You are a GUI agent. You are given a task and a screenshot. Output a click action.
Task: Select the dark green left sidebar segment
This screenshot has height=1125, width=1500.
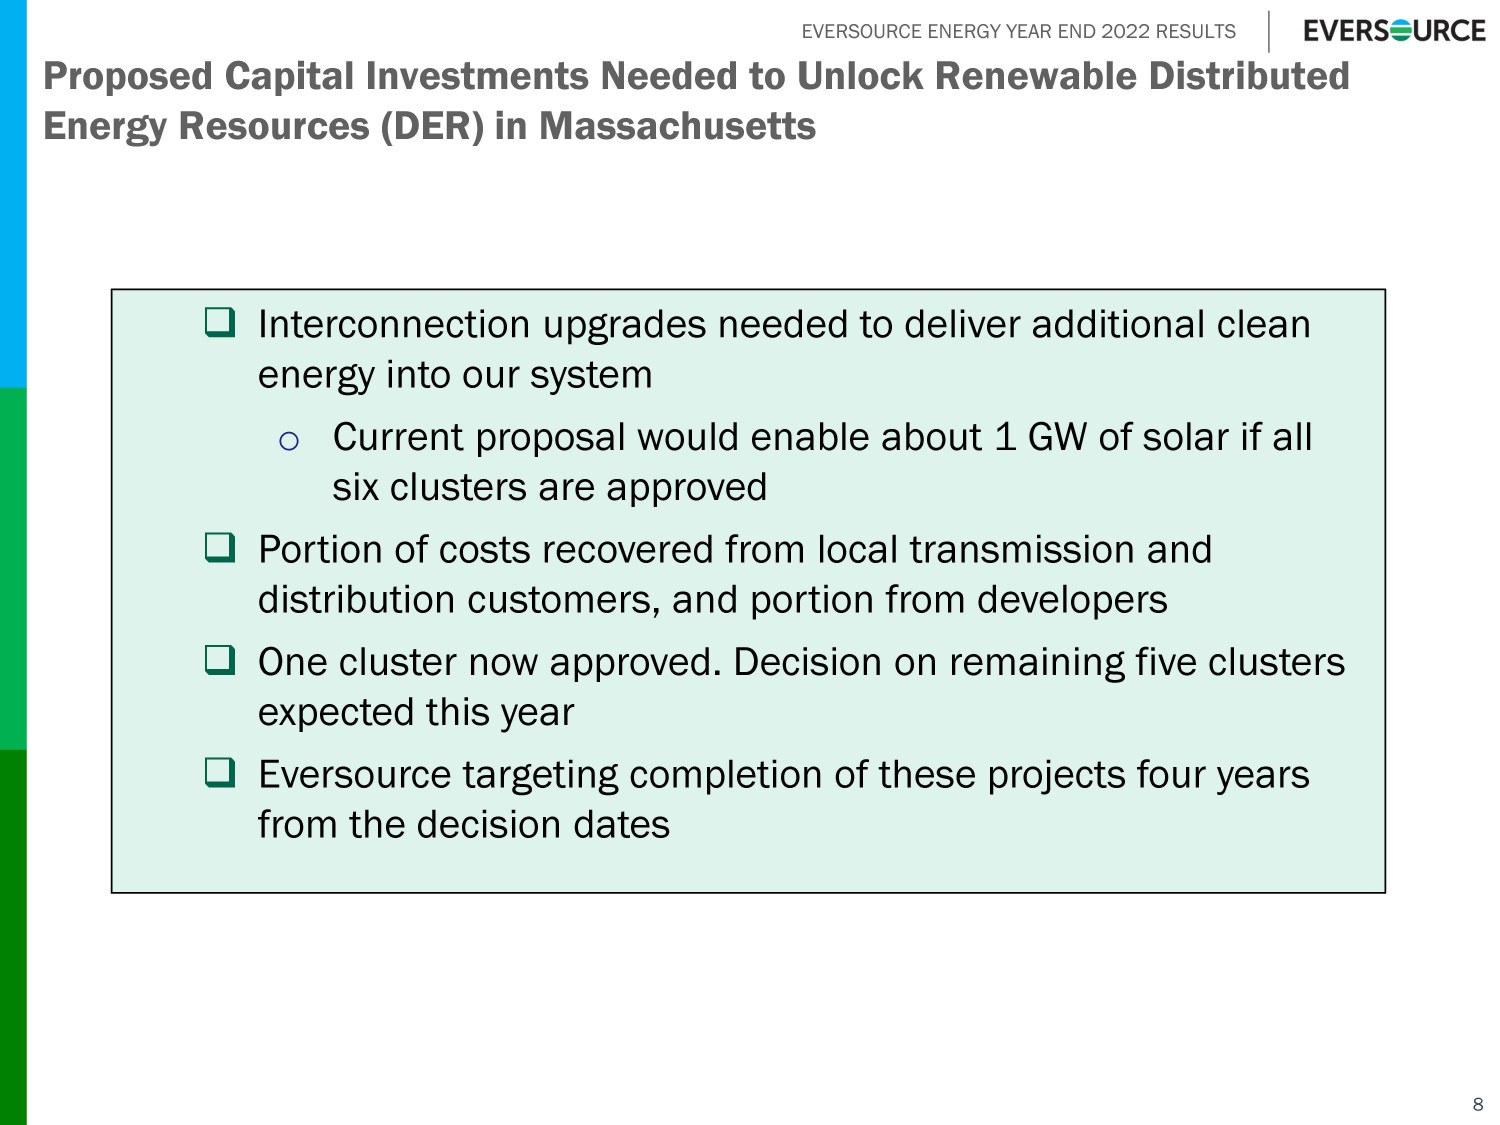[13, 937]
